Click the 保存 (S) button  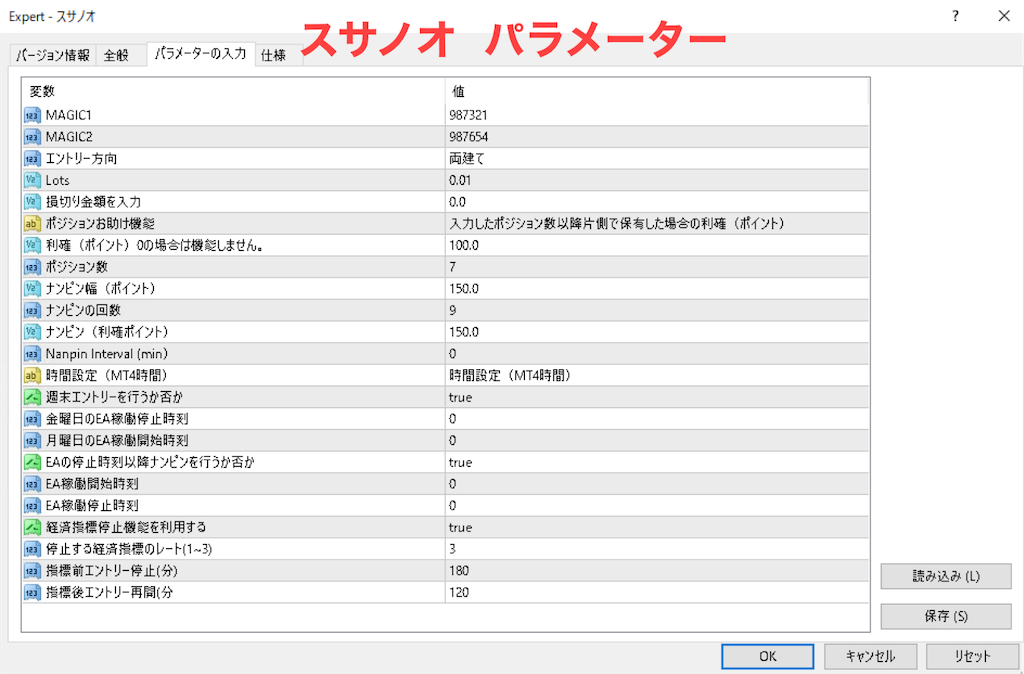point(946,616)
